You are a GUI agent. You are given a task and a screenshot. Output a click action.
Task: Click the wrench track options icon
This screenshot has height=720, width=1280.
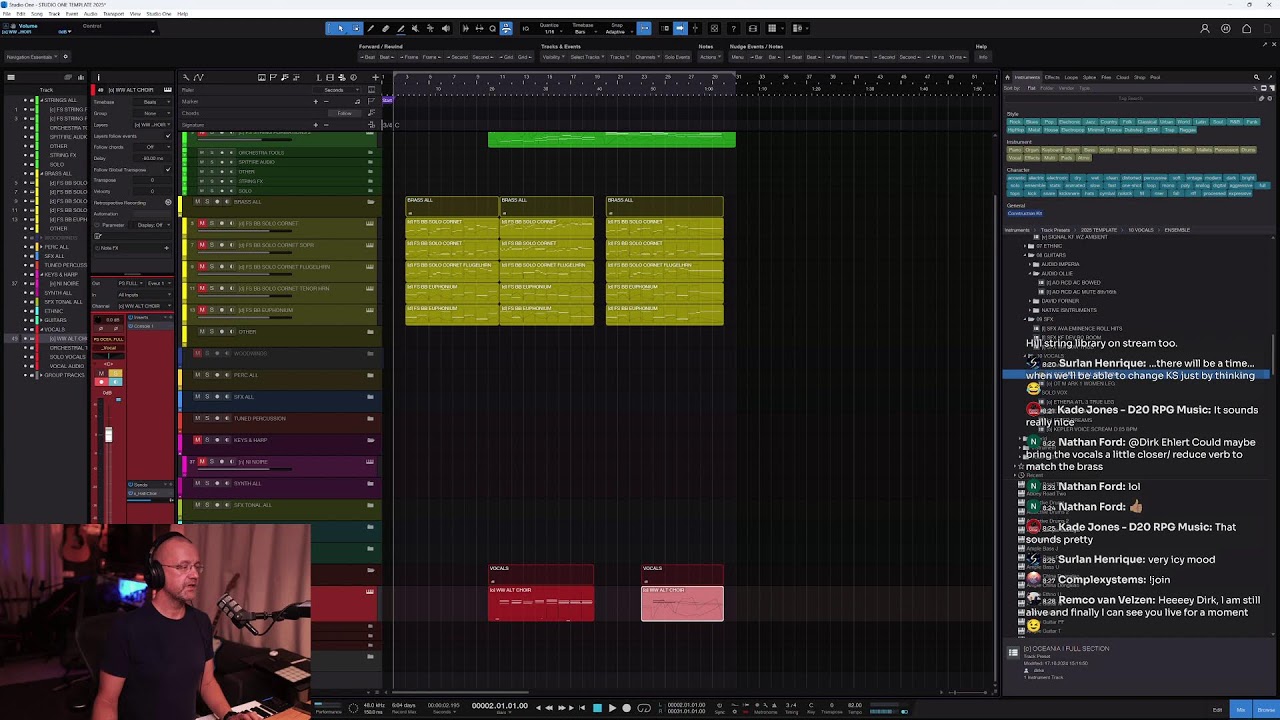(187, 77)
